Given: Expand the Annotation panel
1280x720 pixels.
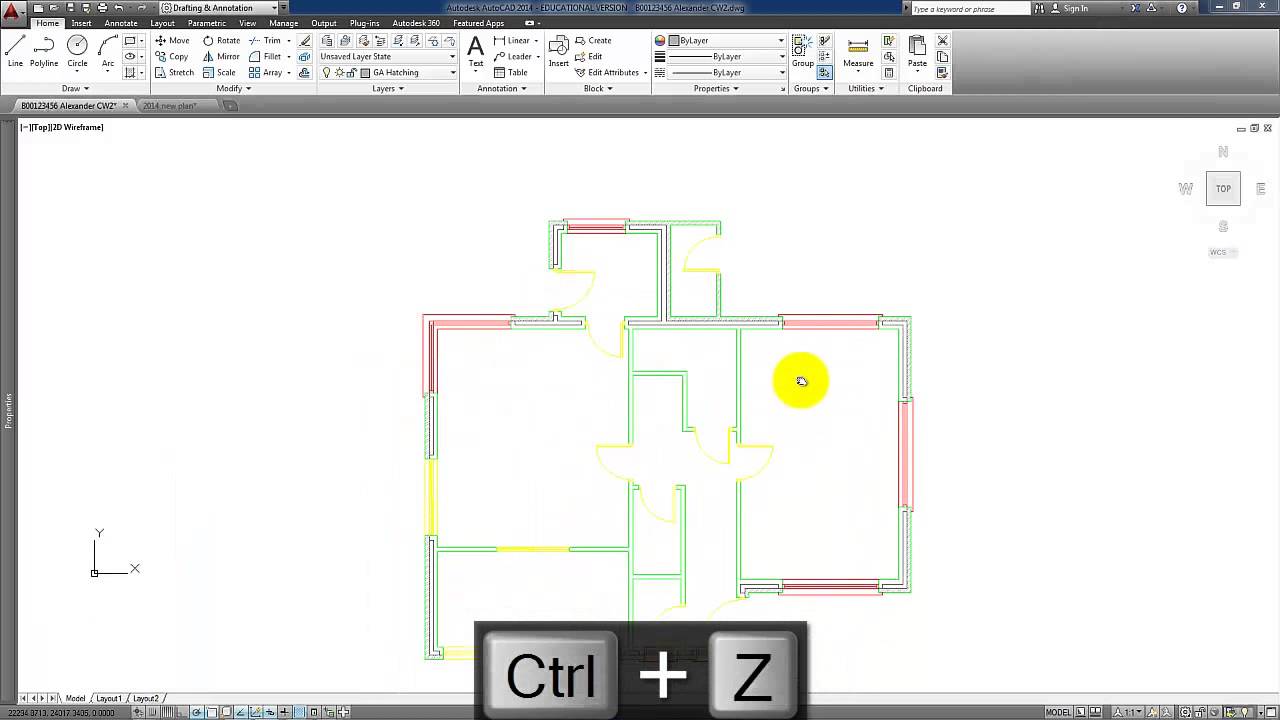Looking at the screenshot, I should click(501, 88).
